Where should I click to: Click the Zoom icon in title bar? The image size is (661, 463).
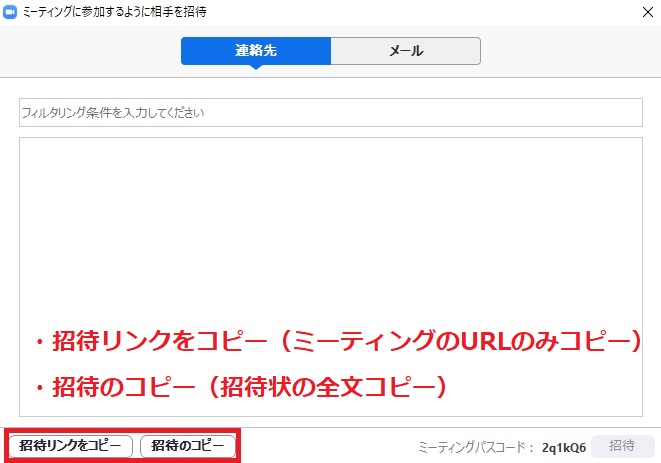pyautogui.click(x=10, y=12)
